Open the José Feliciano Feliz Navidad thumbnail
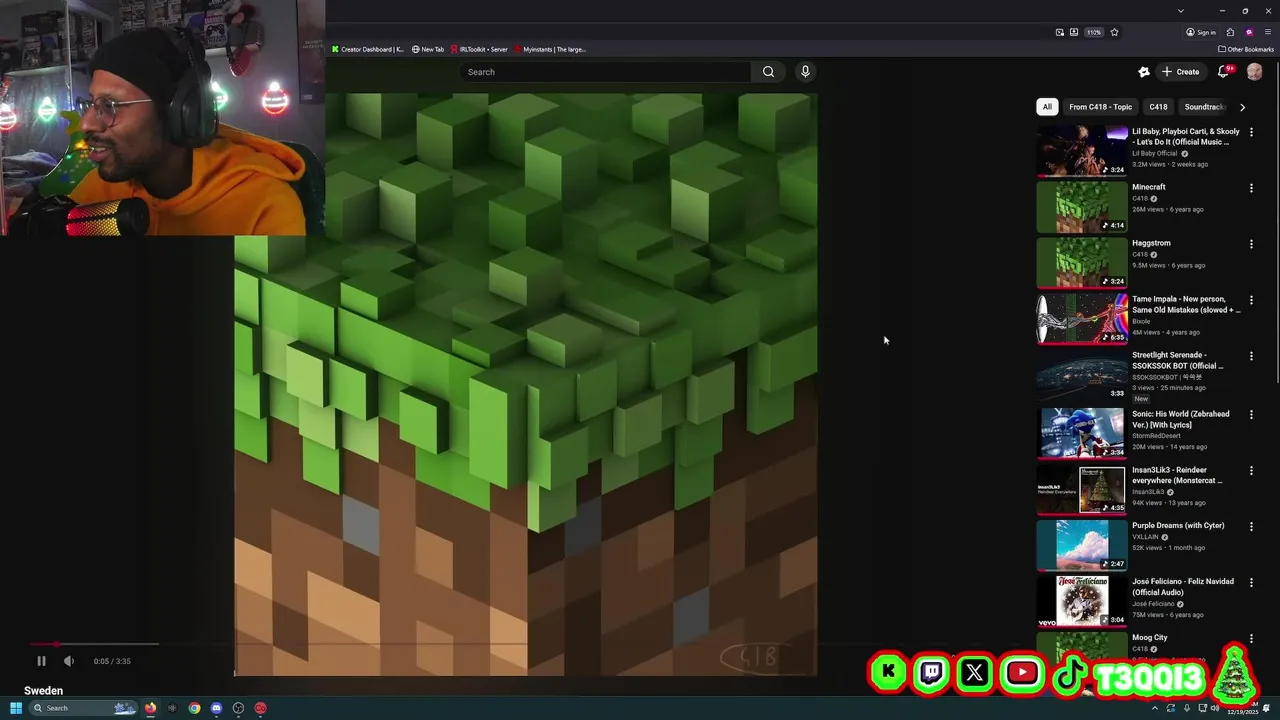The height and width of the screenshot is (720, 1280). tap(1082, 601)
